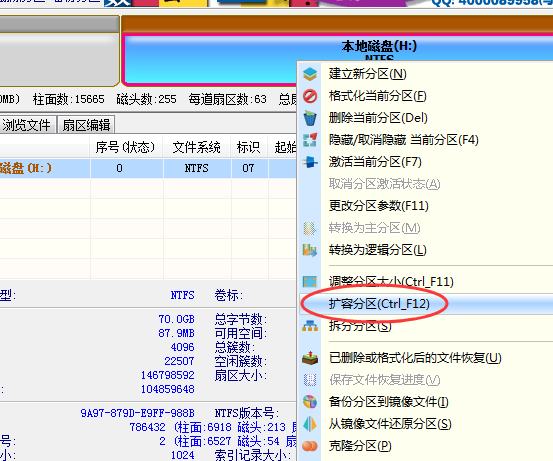Screen dimensions: 553x461
Task: Click the 转换为逻辑分区 icon
Action: [x=310, y=250]
